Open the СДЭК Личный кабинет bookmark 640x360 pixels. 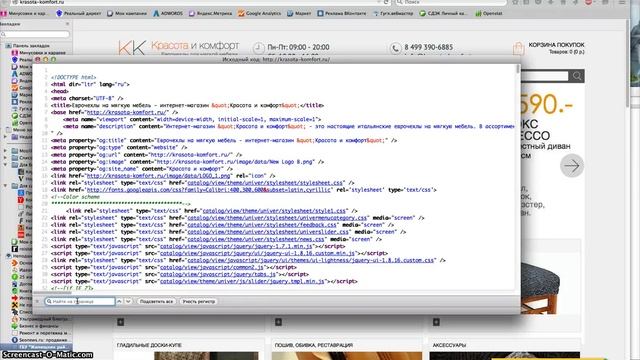(443, 13)
